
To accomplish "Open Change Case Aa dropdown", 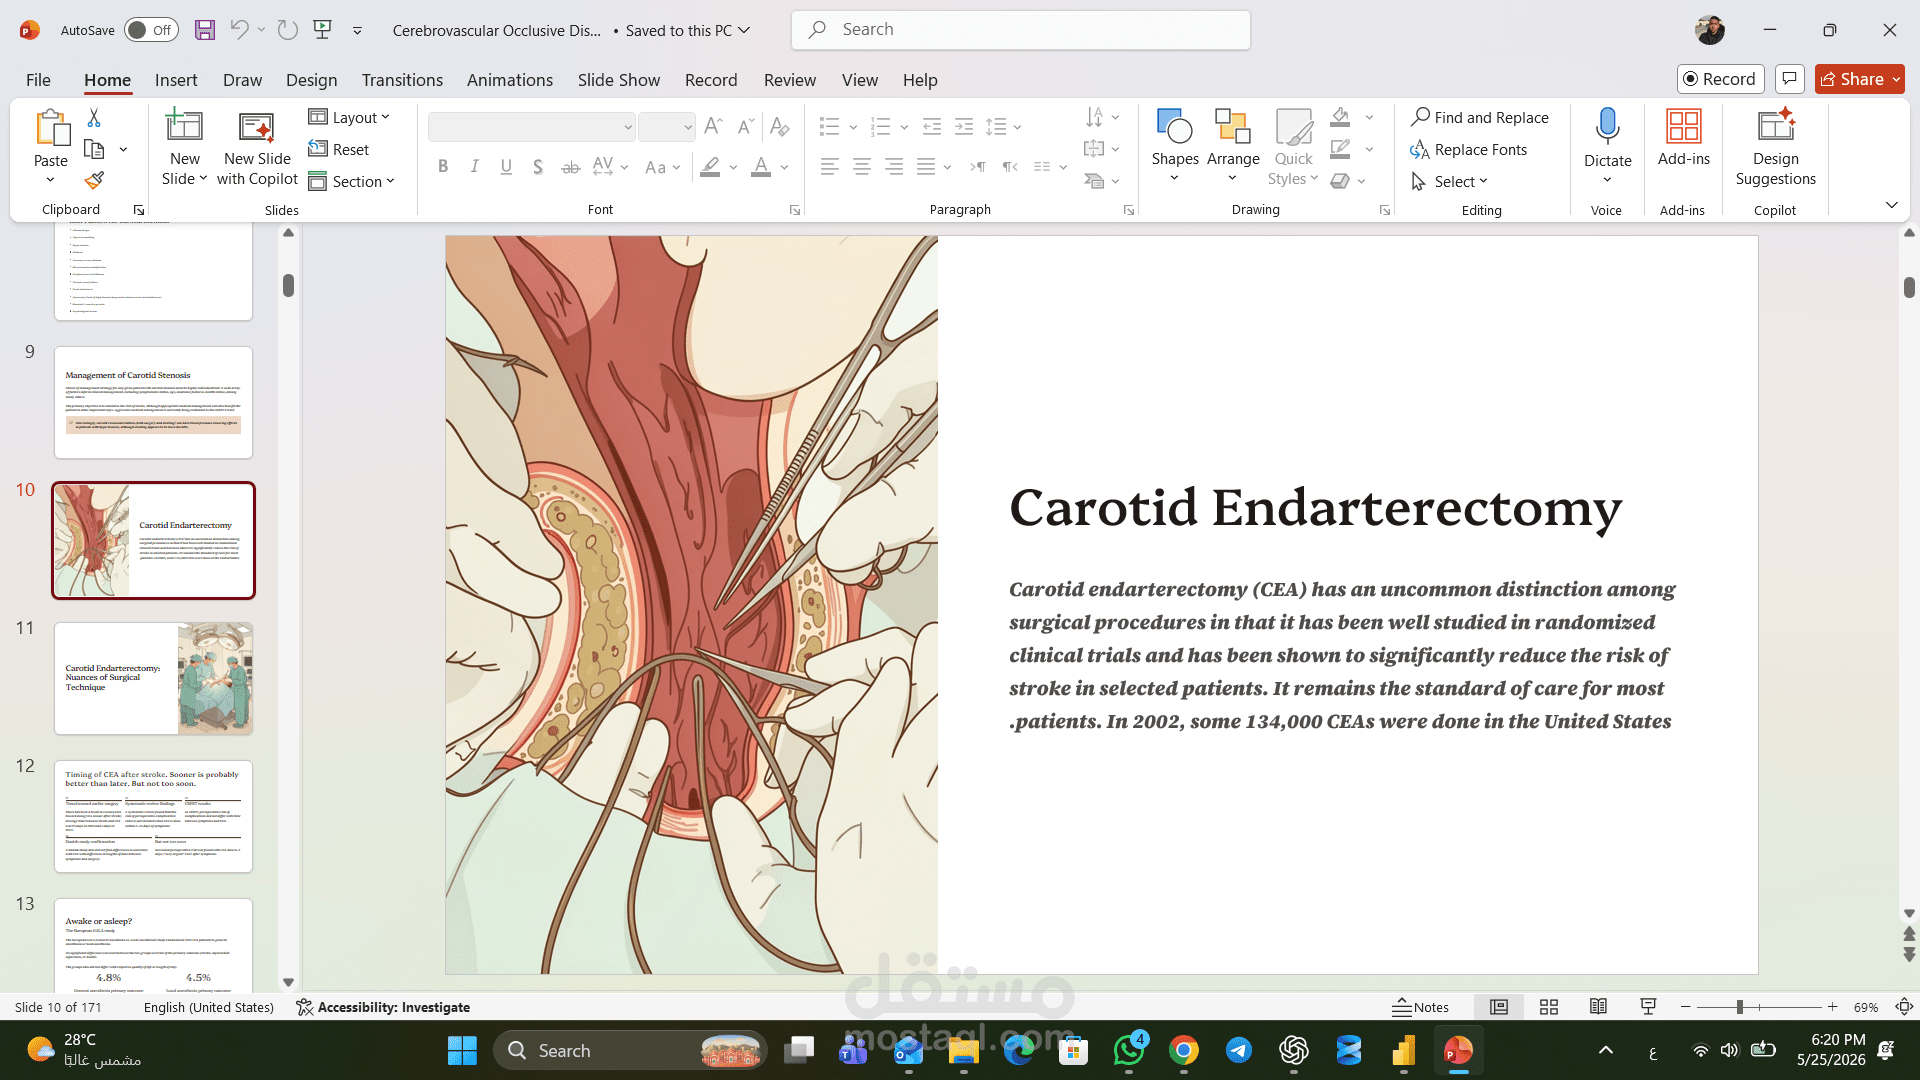I will point(662,167).
